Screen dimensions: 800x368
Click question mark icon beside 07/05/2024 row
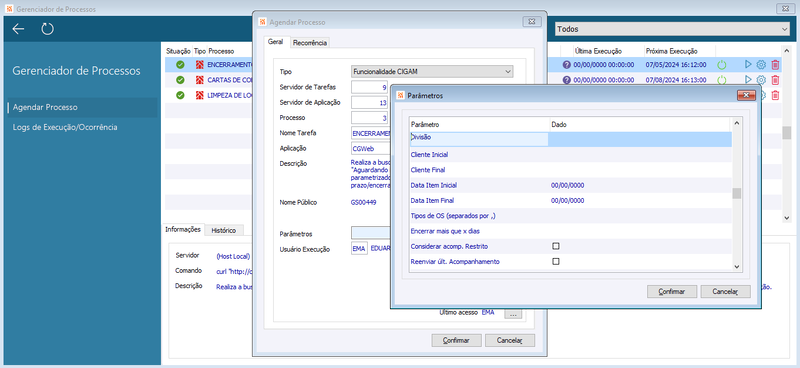pyautogui.click(x=566, y=65)
